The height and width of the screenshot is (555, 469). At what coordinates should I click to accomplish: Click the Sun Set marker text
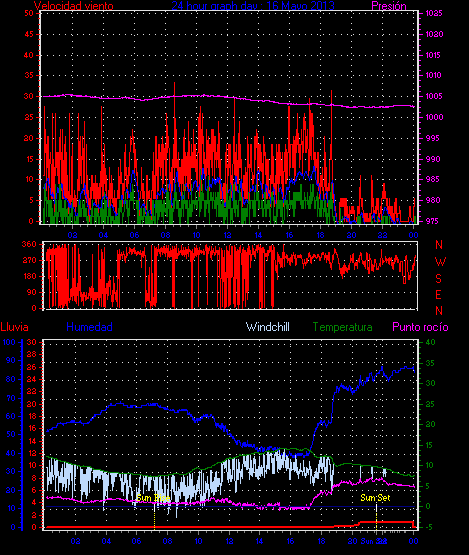[x=375, y=498]
